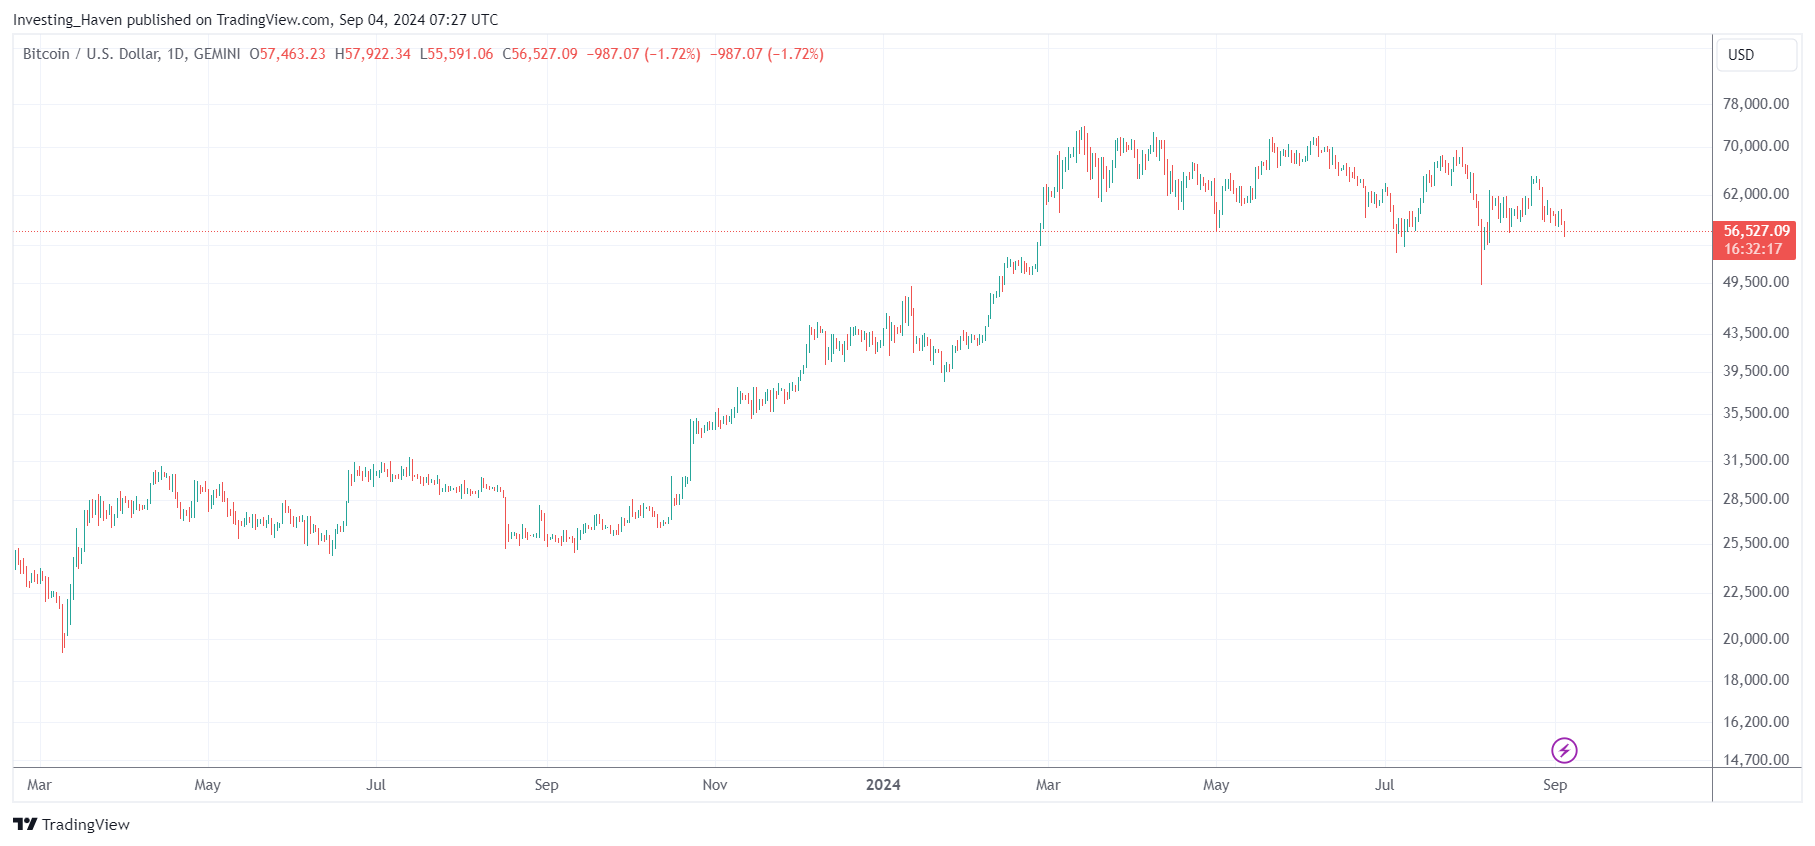The width and height of the screenshot is (1815, 846).
Task: Click the low value L55,591.06
Action: pyautogui.click(x=456, y=54)
